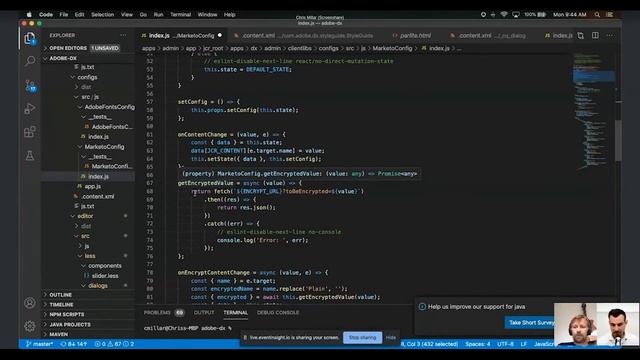Click the Wi-Fi icon in the menu bar
The height and width of the screenshot is (360, 640).
tap(504, 14)
